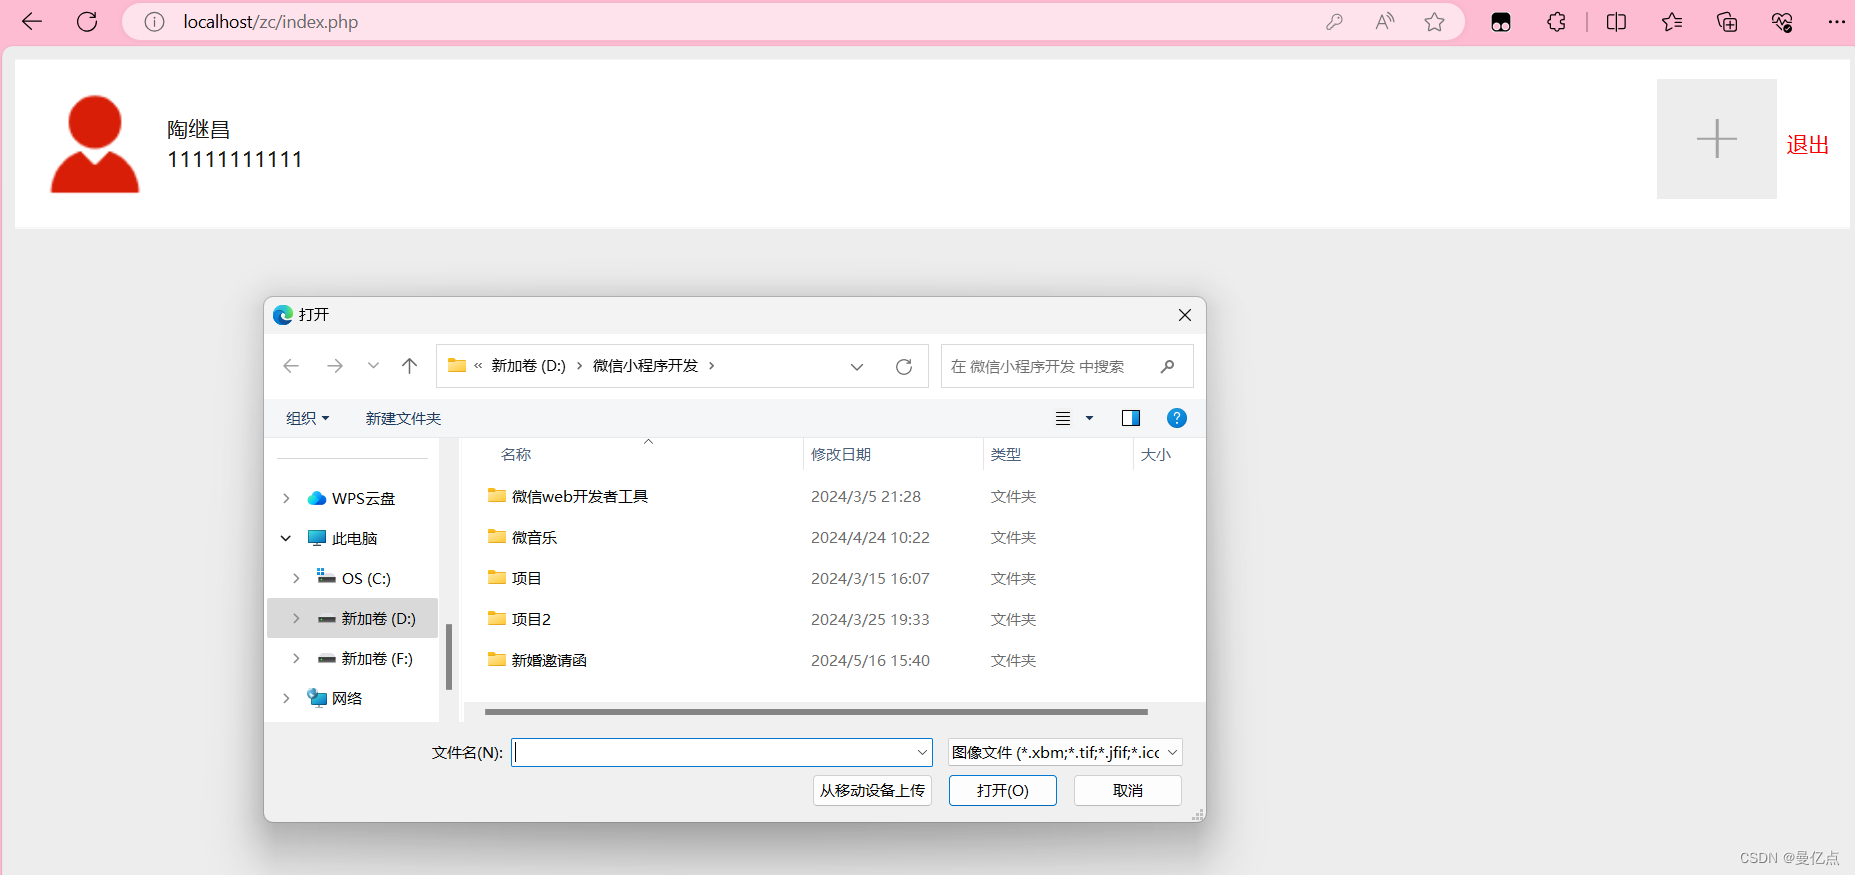Expand the 新加卷 (F:) drive node
Screen dimensions: 1855x875
(296, 659)
